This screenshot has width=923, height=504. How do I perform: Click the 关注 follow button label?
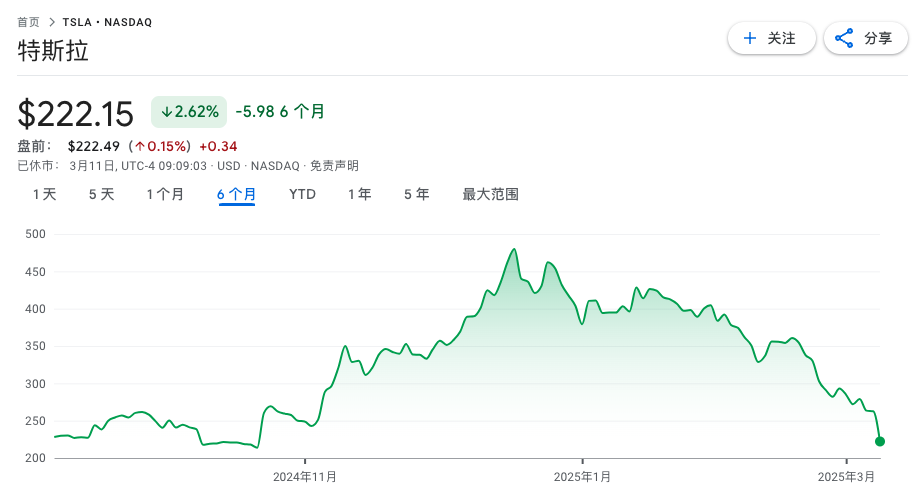[x=781, y=38]
